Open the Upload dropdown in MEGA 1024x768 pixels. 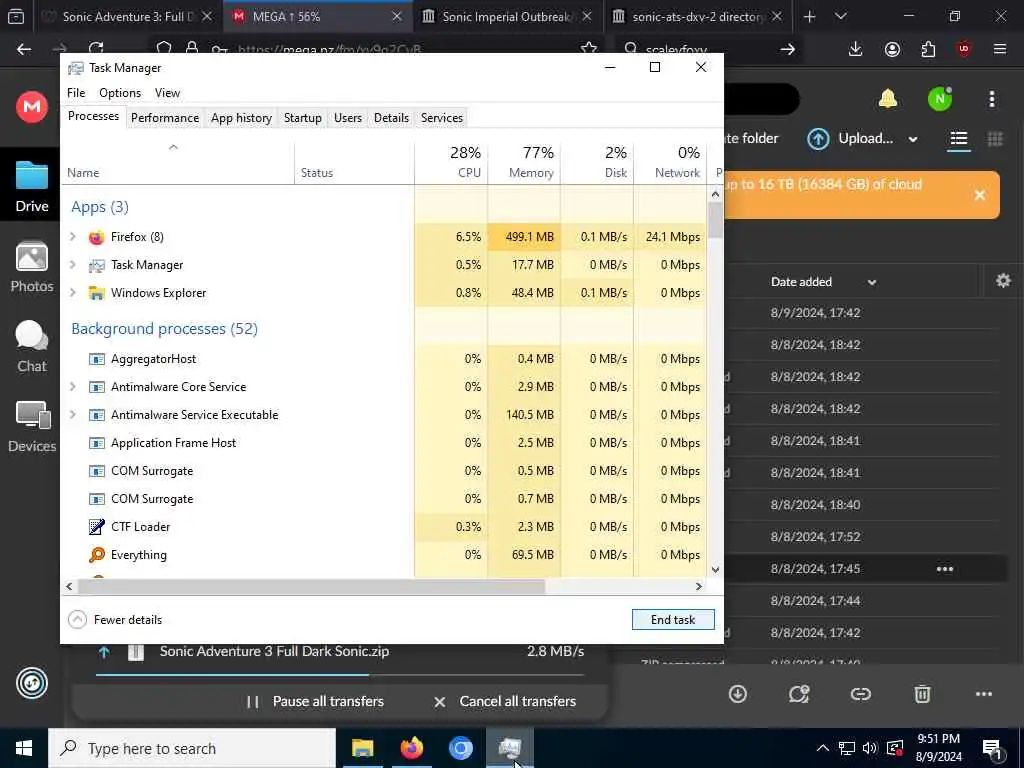[x=863, y=138]
